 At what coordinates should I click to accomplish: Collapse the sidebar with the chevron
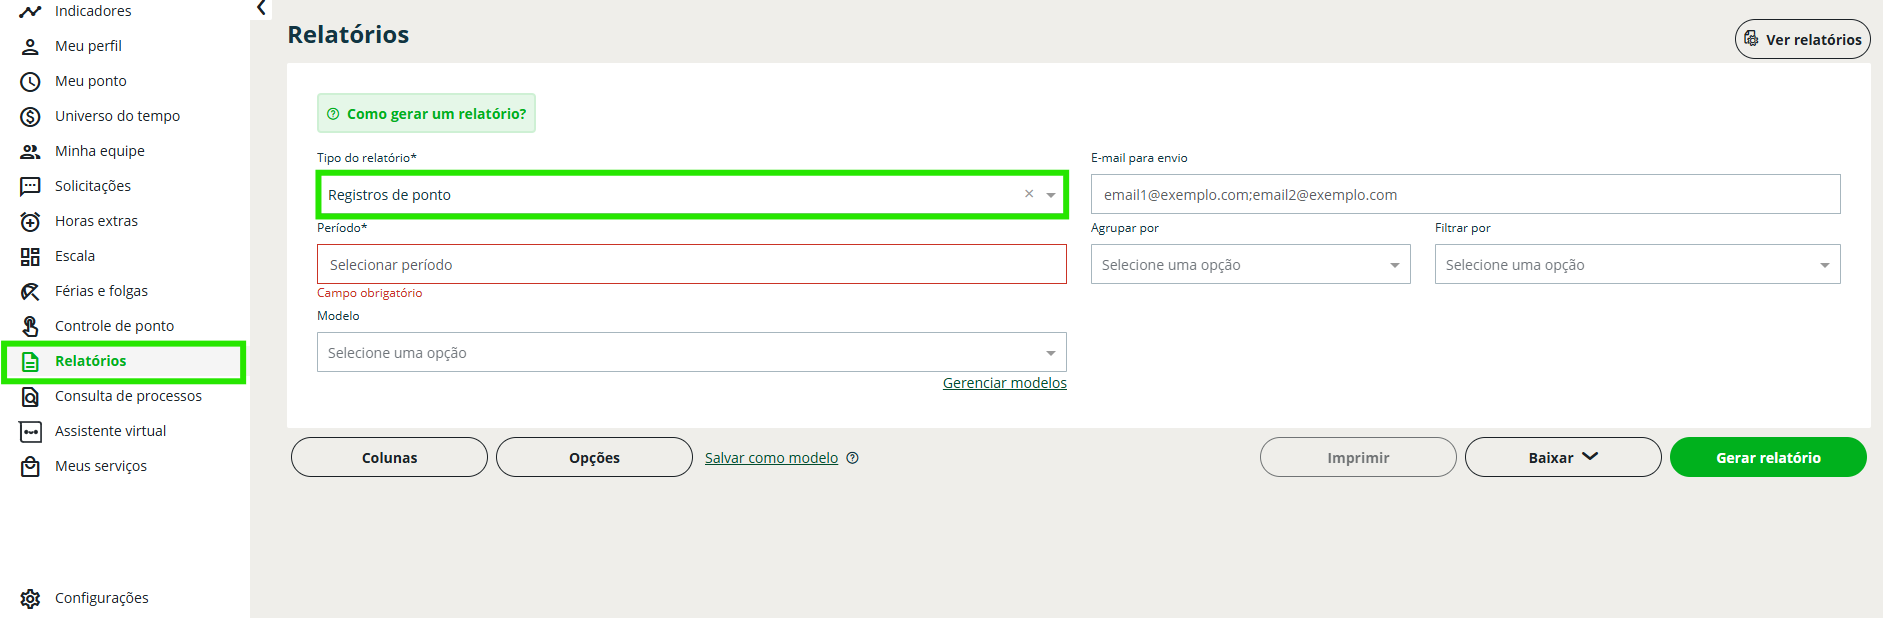(x=261, y=8)
